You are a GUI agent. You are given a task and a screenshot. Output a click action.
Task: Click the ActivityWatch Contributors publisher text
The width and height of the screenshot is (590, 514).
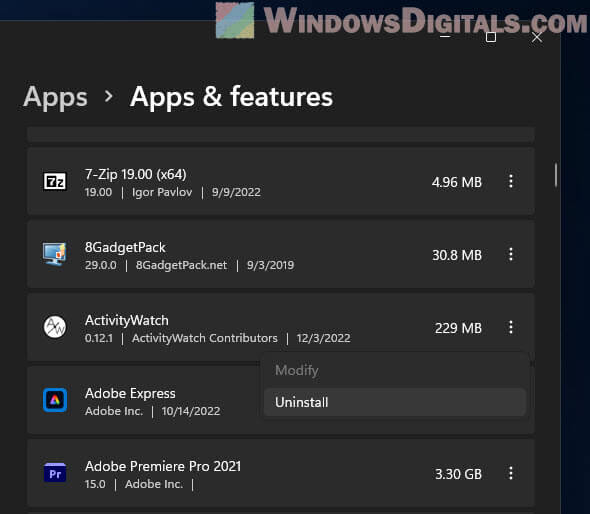pos(205,338)
